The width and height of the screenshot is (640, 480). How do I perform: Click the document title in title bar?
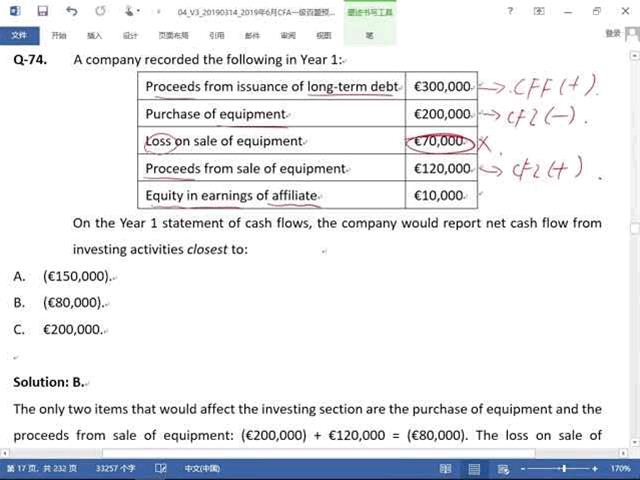pos(256,12)
